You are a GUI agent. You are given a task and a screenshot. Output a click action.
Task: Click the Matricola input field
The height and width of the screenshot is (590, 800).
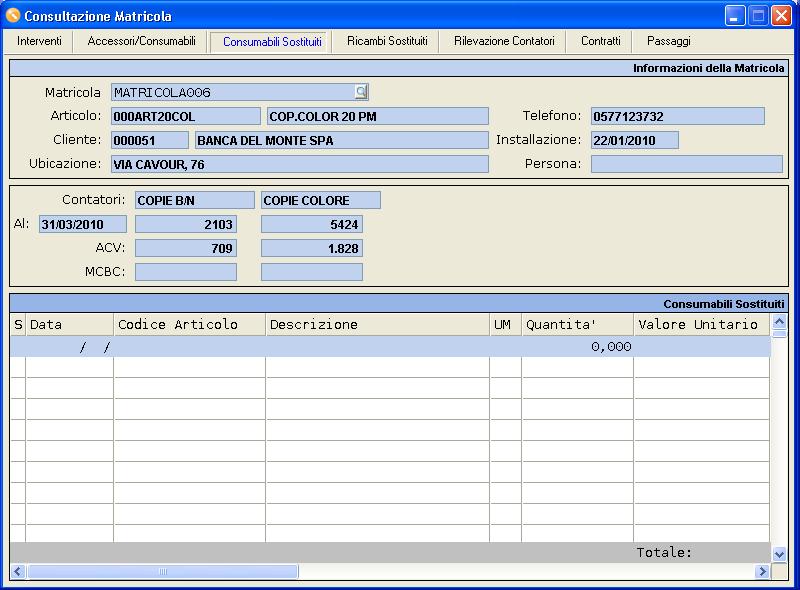232,92
